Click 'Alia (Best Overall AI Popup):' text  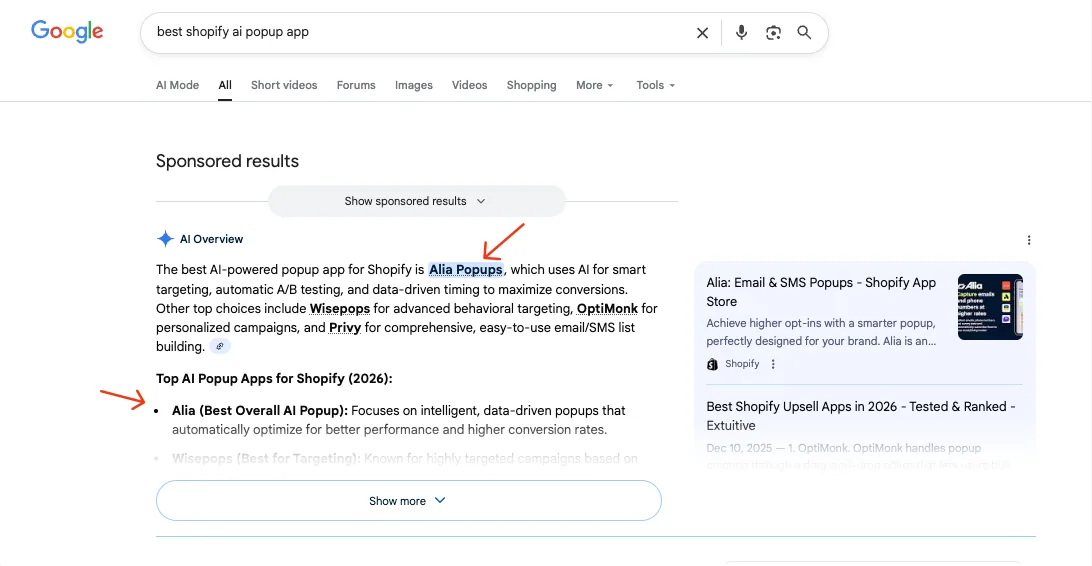pos(260,411)
